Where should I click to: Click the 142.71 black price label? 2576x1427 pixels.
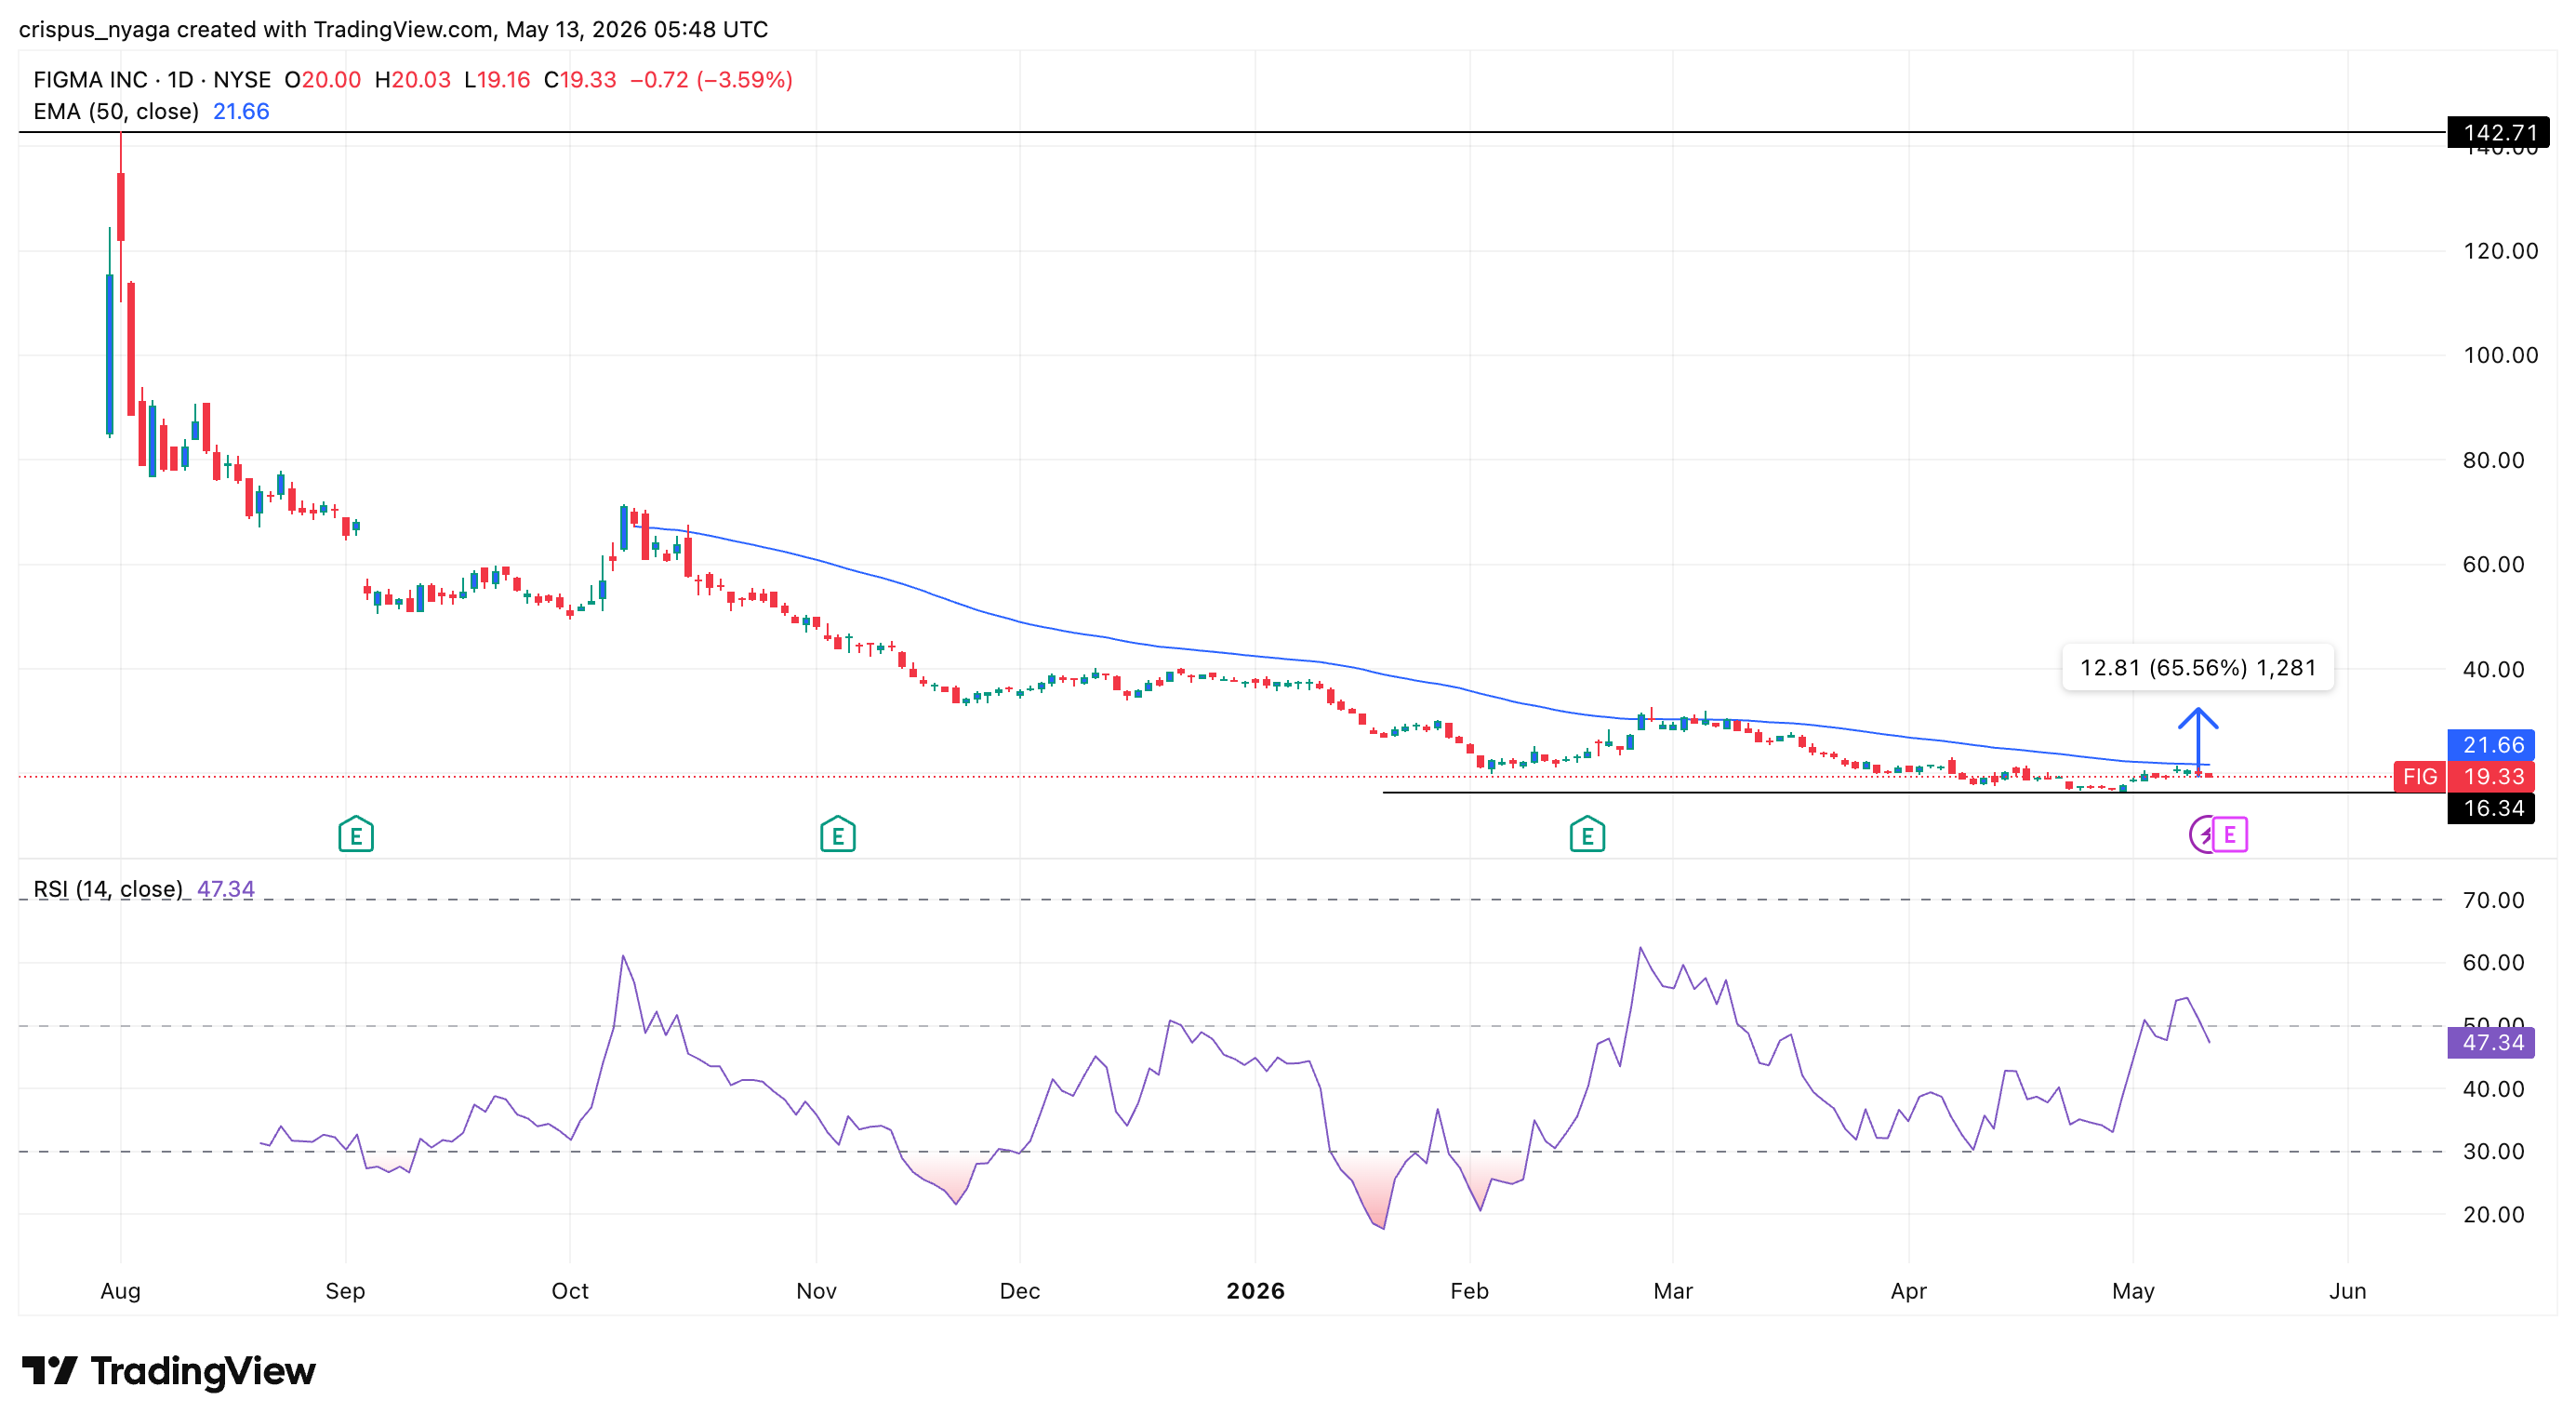point(2498,132)
